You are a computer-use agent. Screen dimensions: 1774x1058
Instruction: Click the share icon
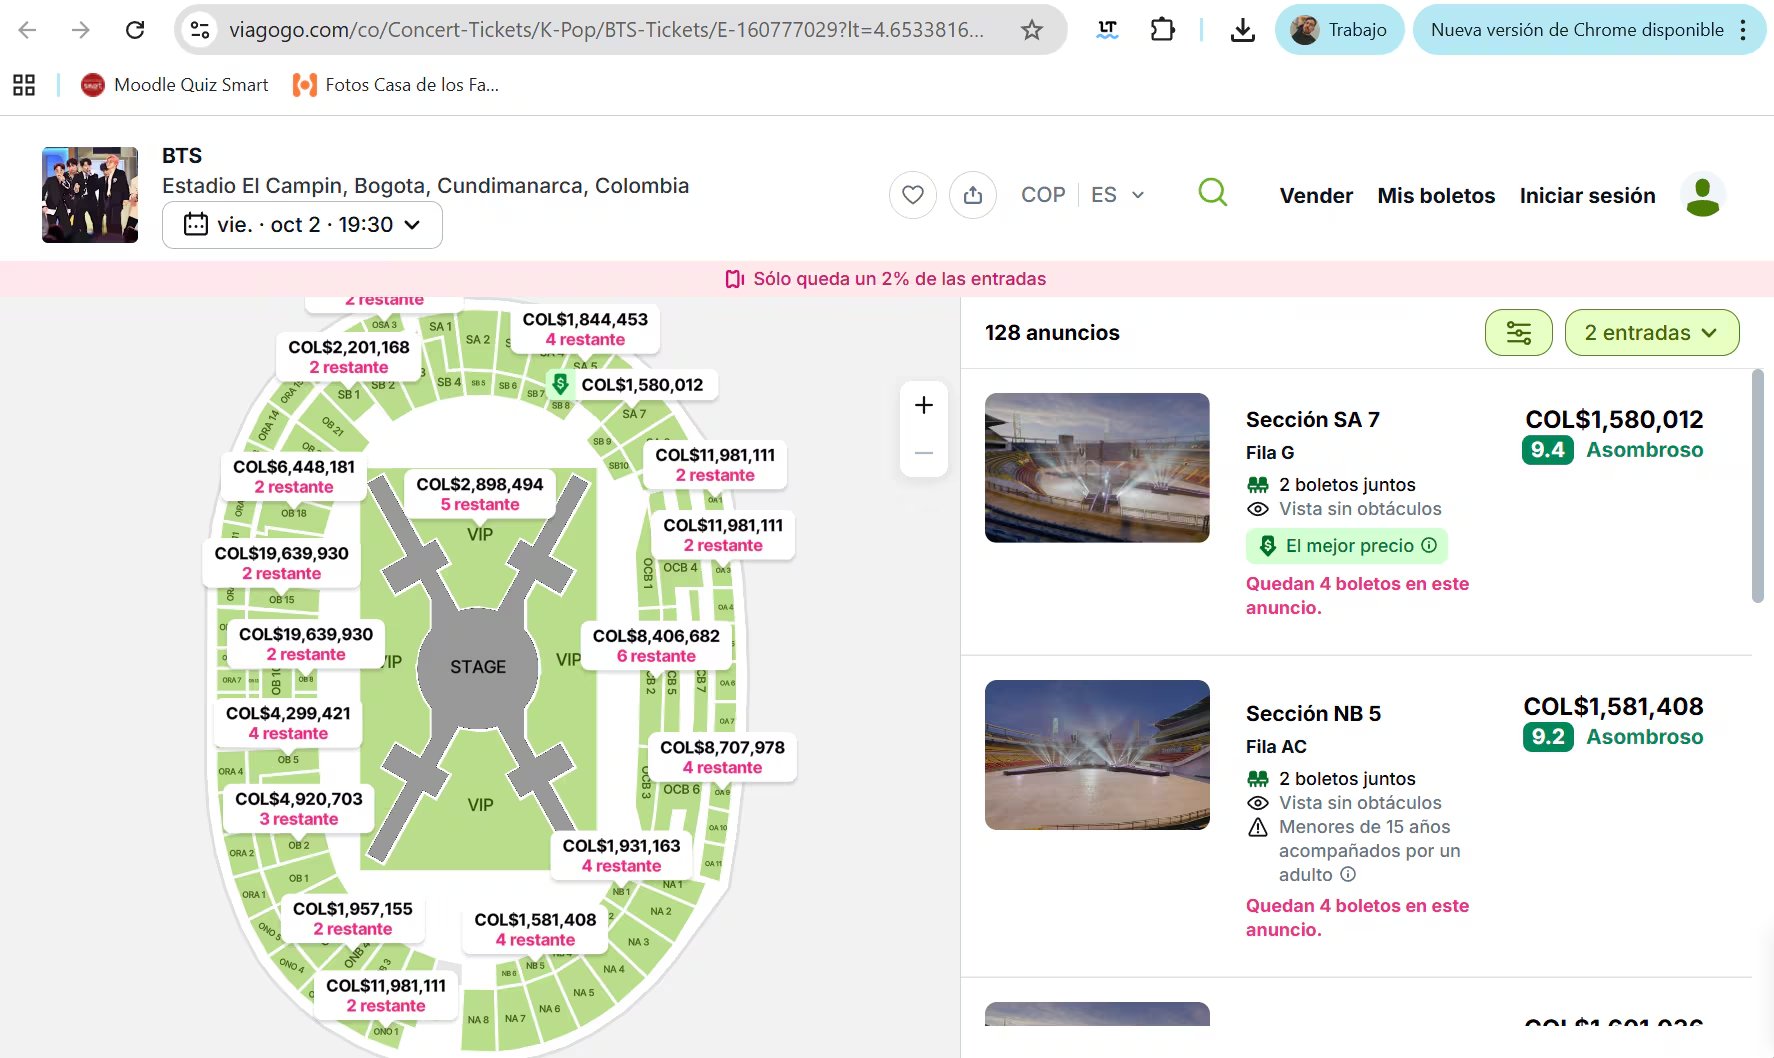point(973,195)
